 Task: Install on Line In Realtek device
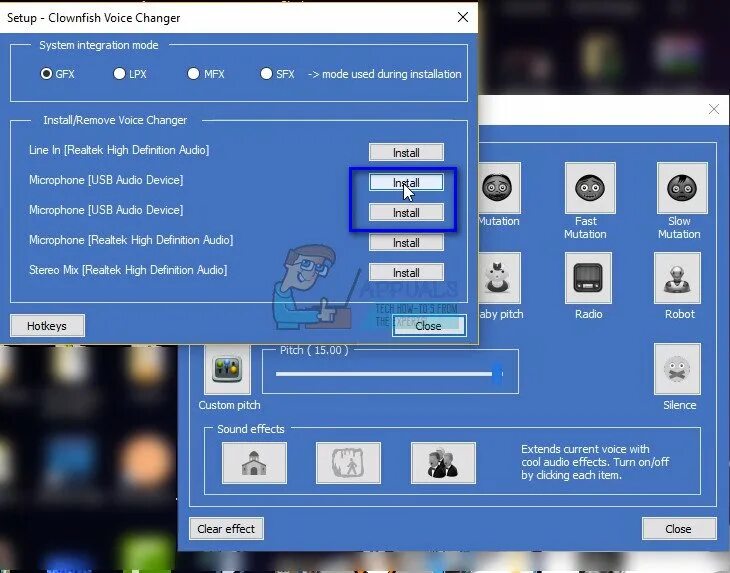(406, 153)
